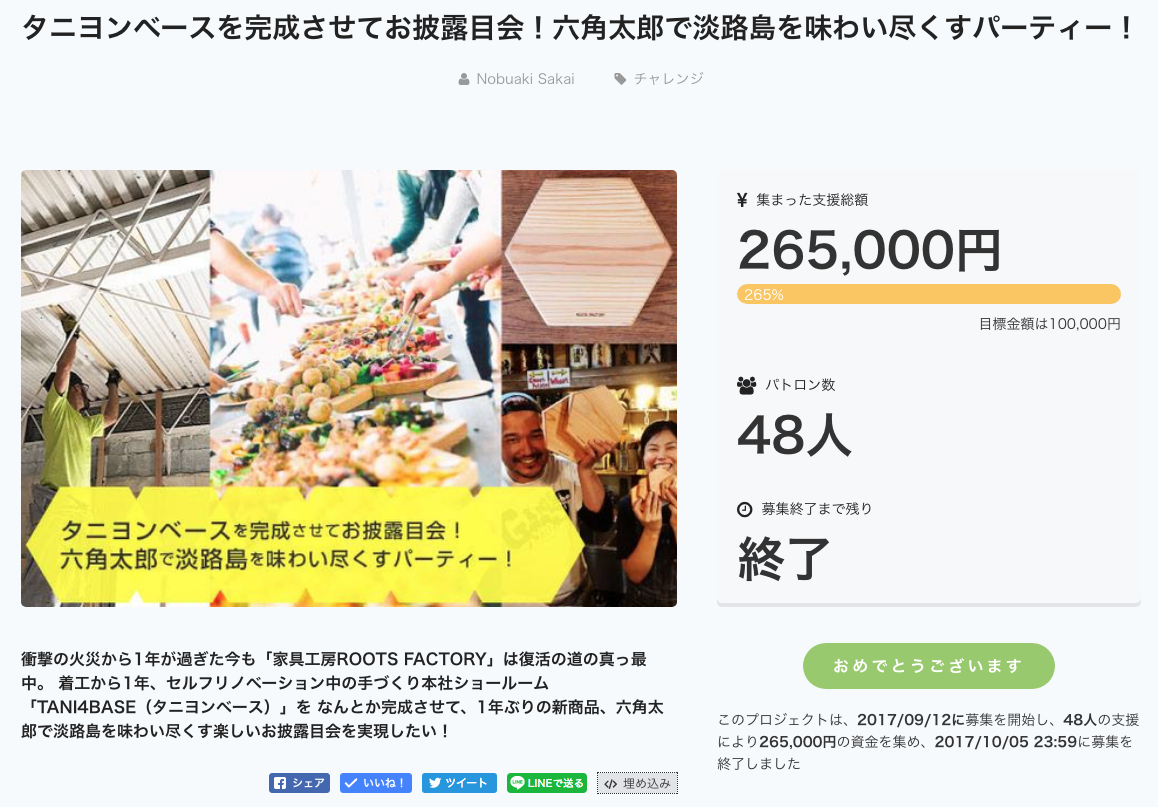Open the チャレンジ category tag link
The width and height of the screenshot is (1158, 807).
click(x=668, y=78)
